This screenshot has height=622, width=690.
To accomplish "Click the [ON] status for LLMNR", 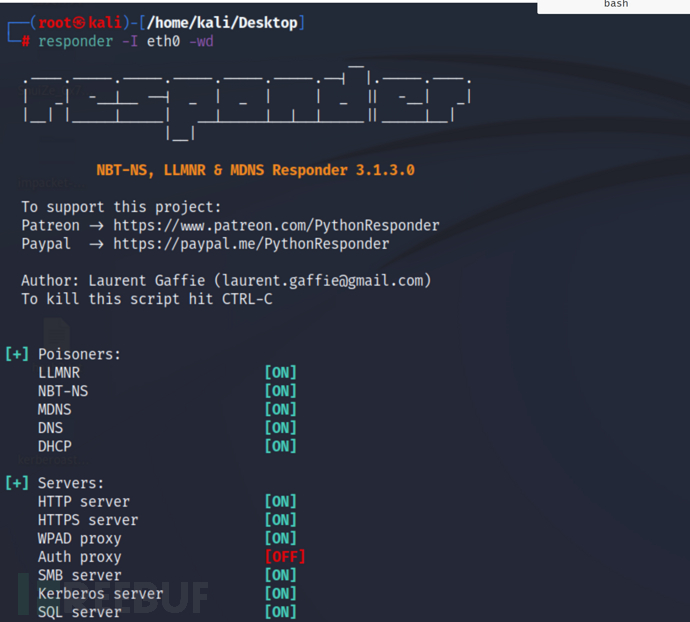I will click(x=280, y=373).
